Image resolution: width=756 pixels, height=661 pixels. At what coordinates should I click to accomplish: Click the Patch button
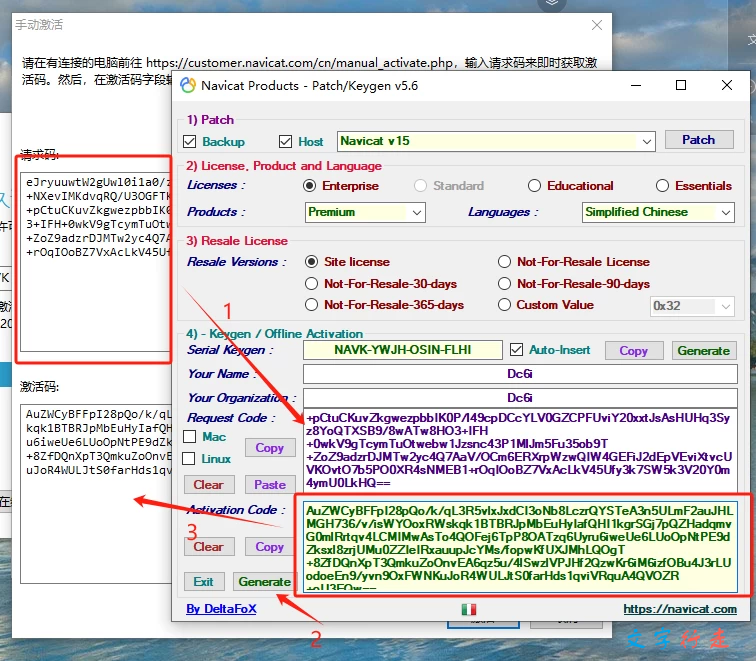(699, 140)
